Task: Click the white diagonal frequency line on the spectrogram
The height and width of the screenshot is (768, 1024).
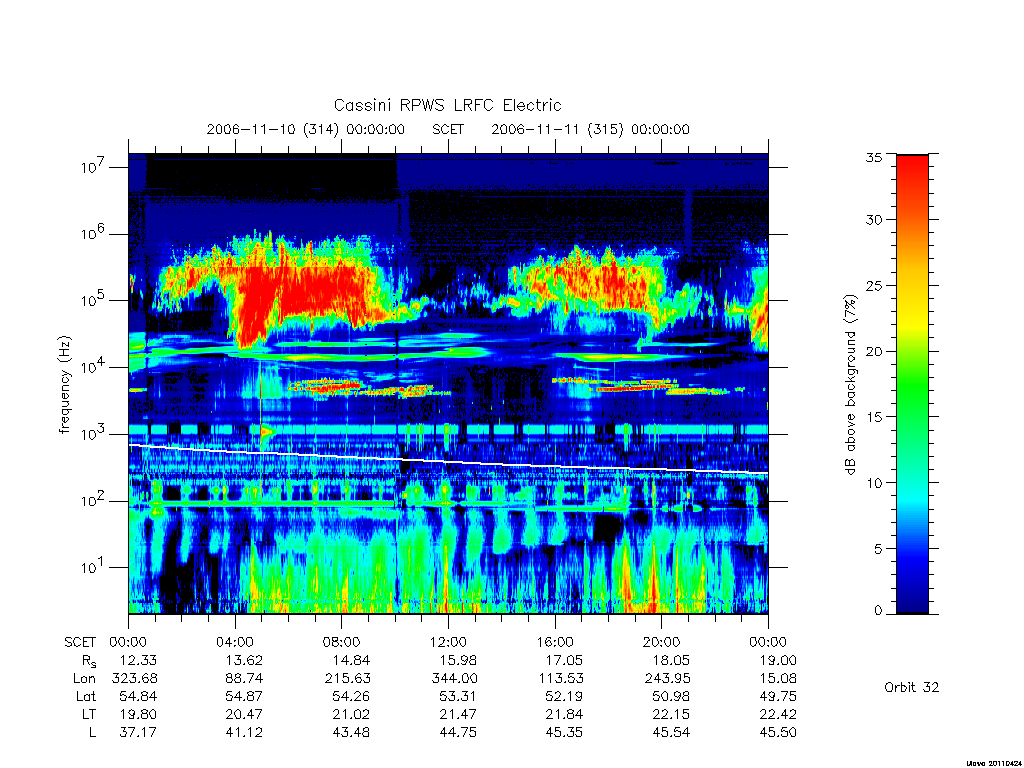Action: [x=448, y=460]
